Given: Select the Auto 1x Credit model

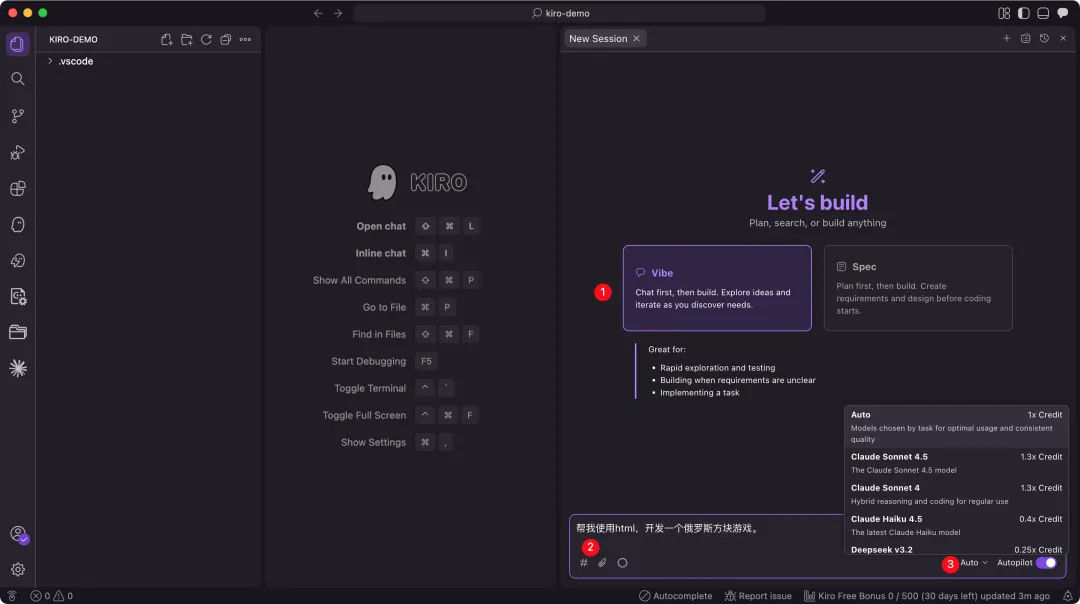Looking at the screenshot, I should tap(956, 426).
